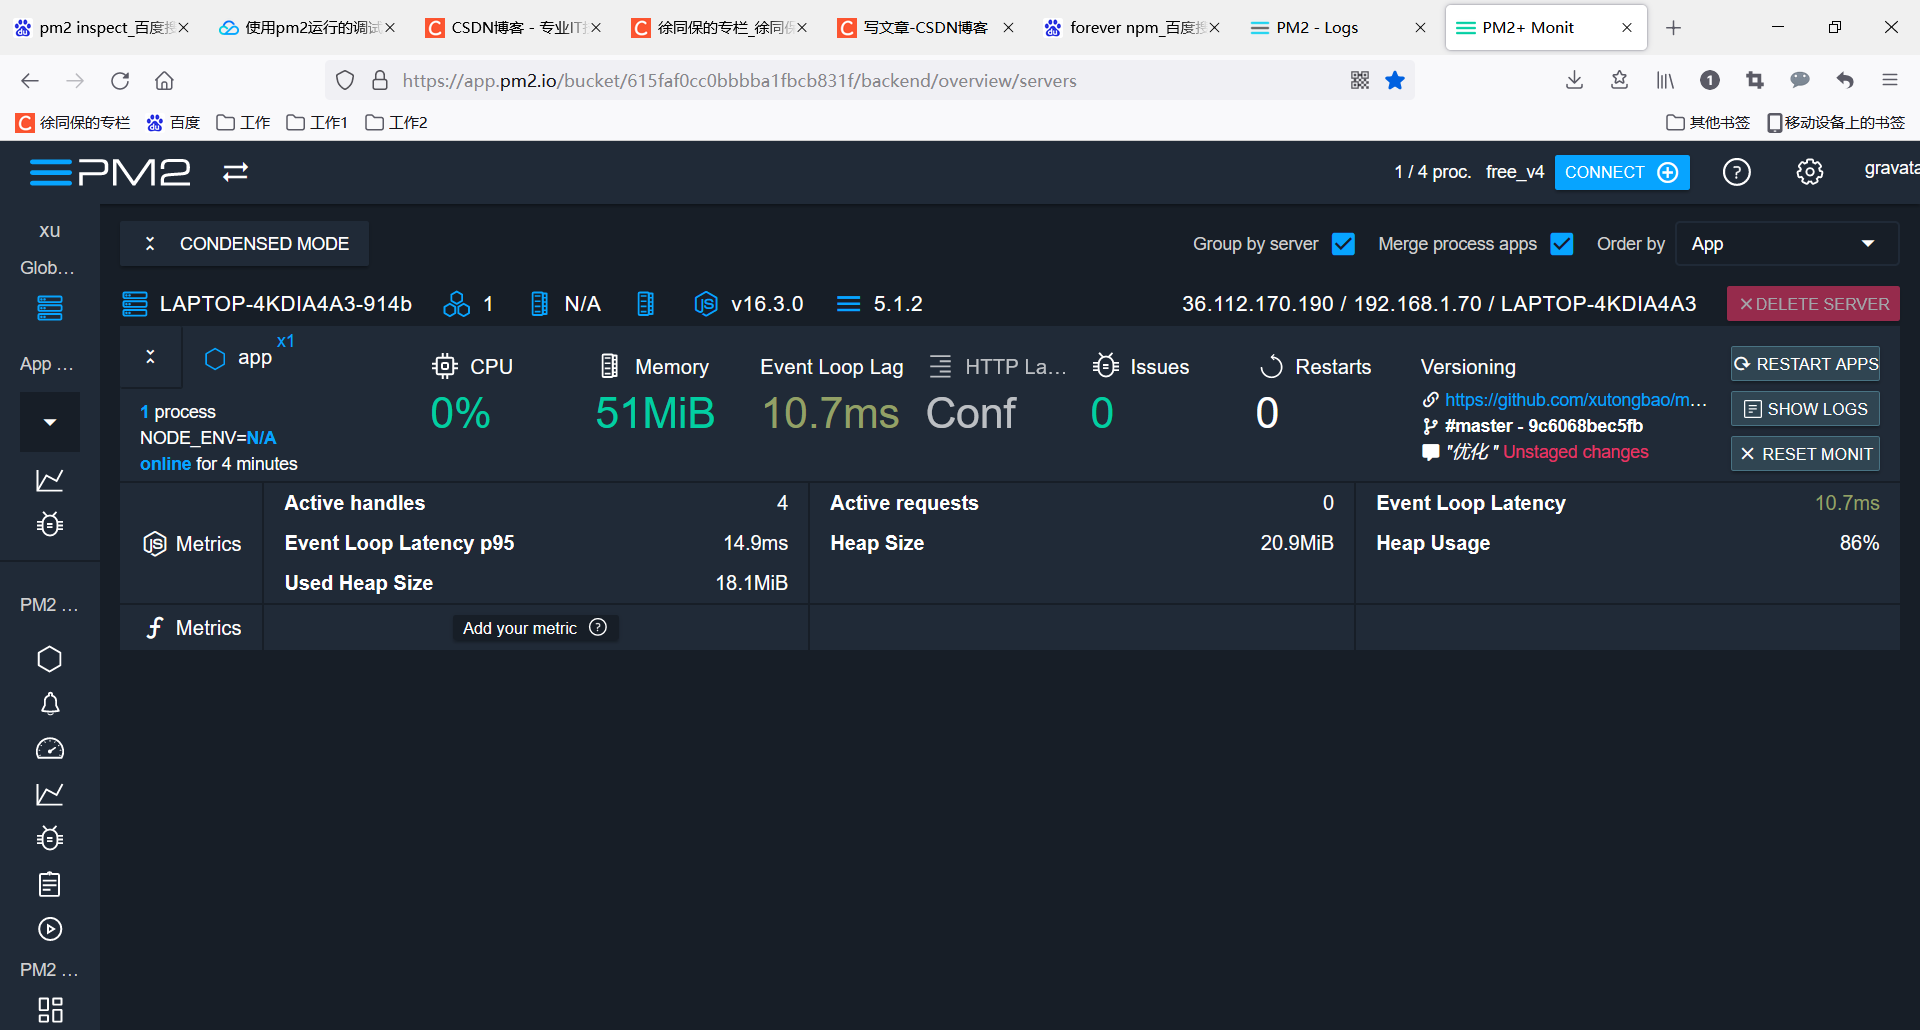Open the browser downloads icon

pos(1574,80)
